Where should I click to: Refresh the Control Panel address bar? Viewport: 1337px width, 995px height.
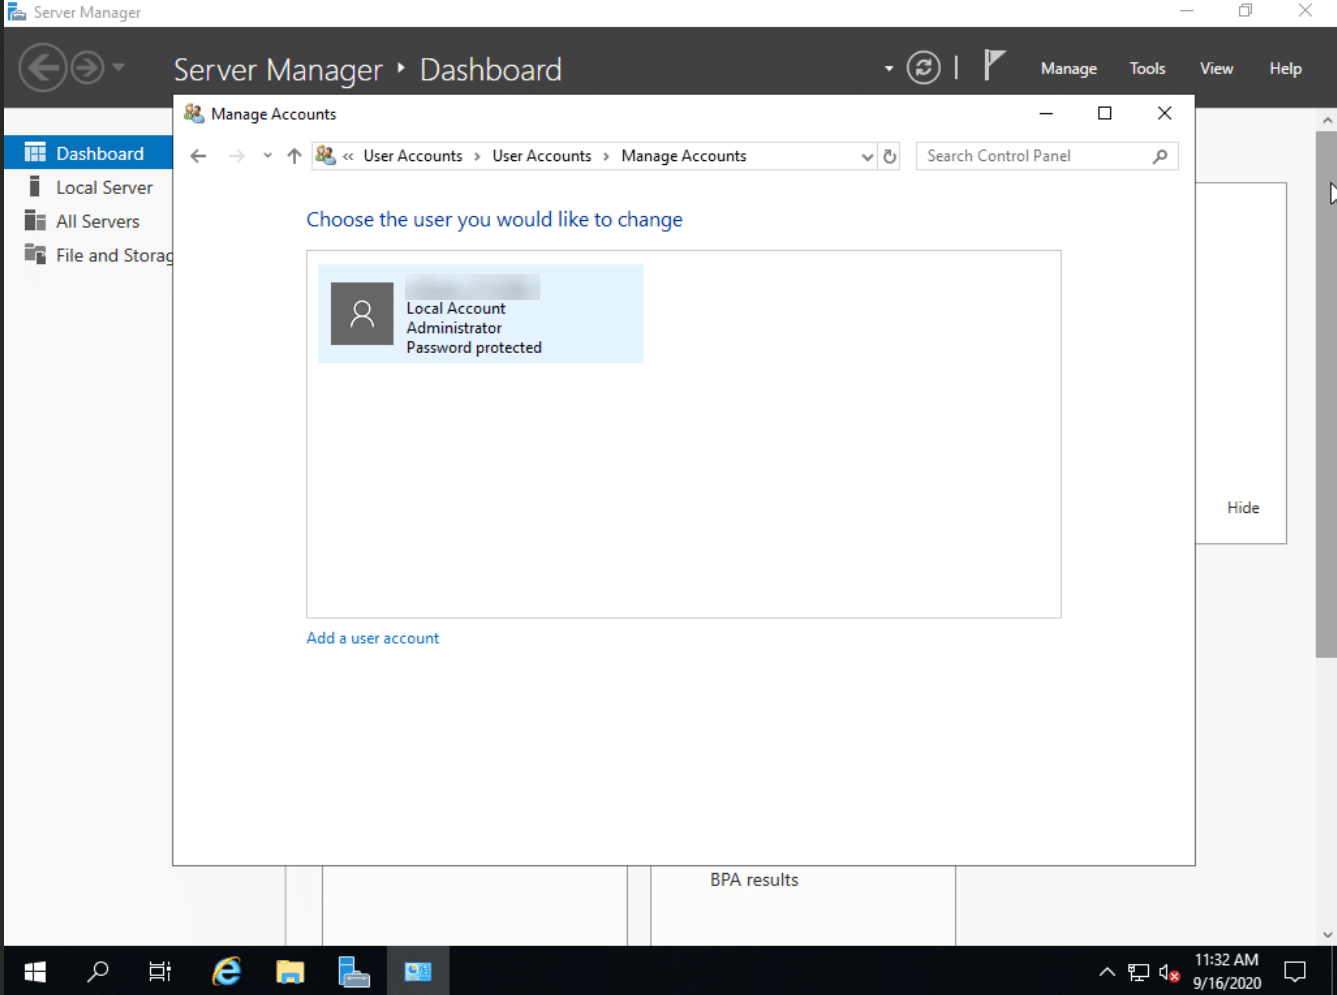pyautogui.click(x=890, y=156)
